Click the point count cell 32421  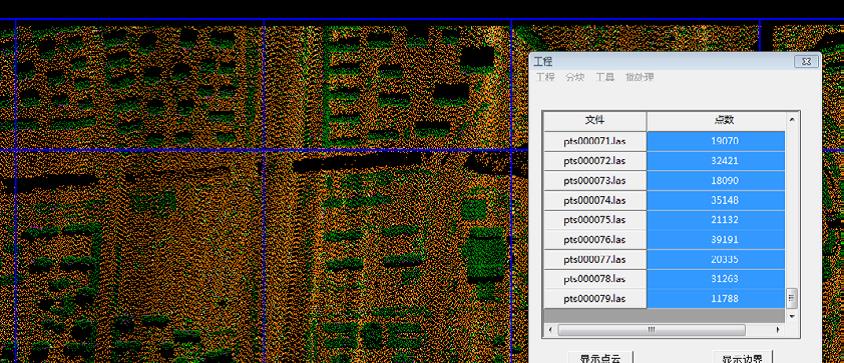pyautogui.click(x=716, y=161)
